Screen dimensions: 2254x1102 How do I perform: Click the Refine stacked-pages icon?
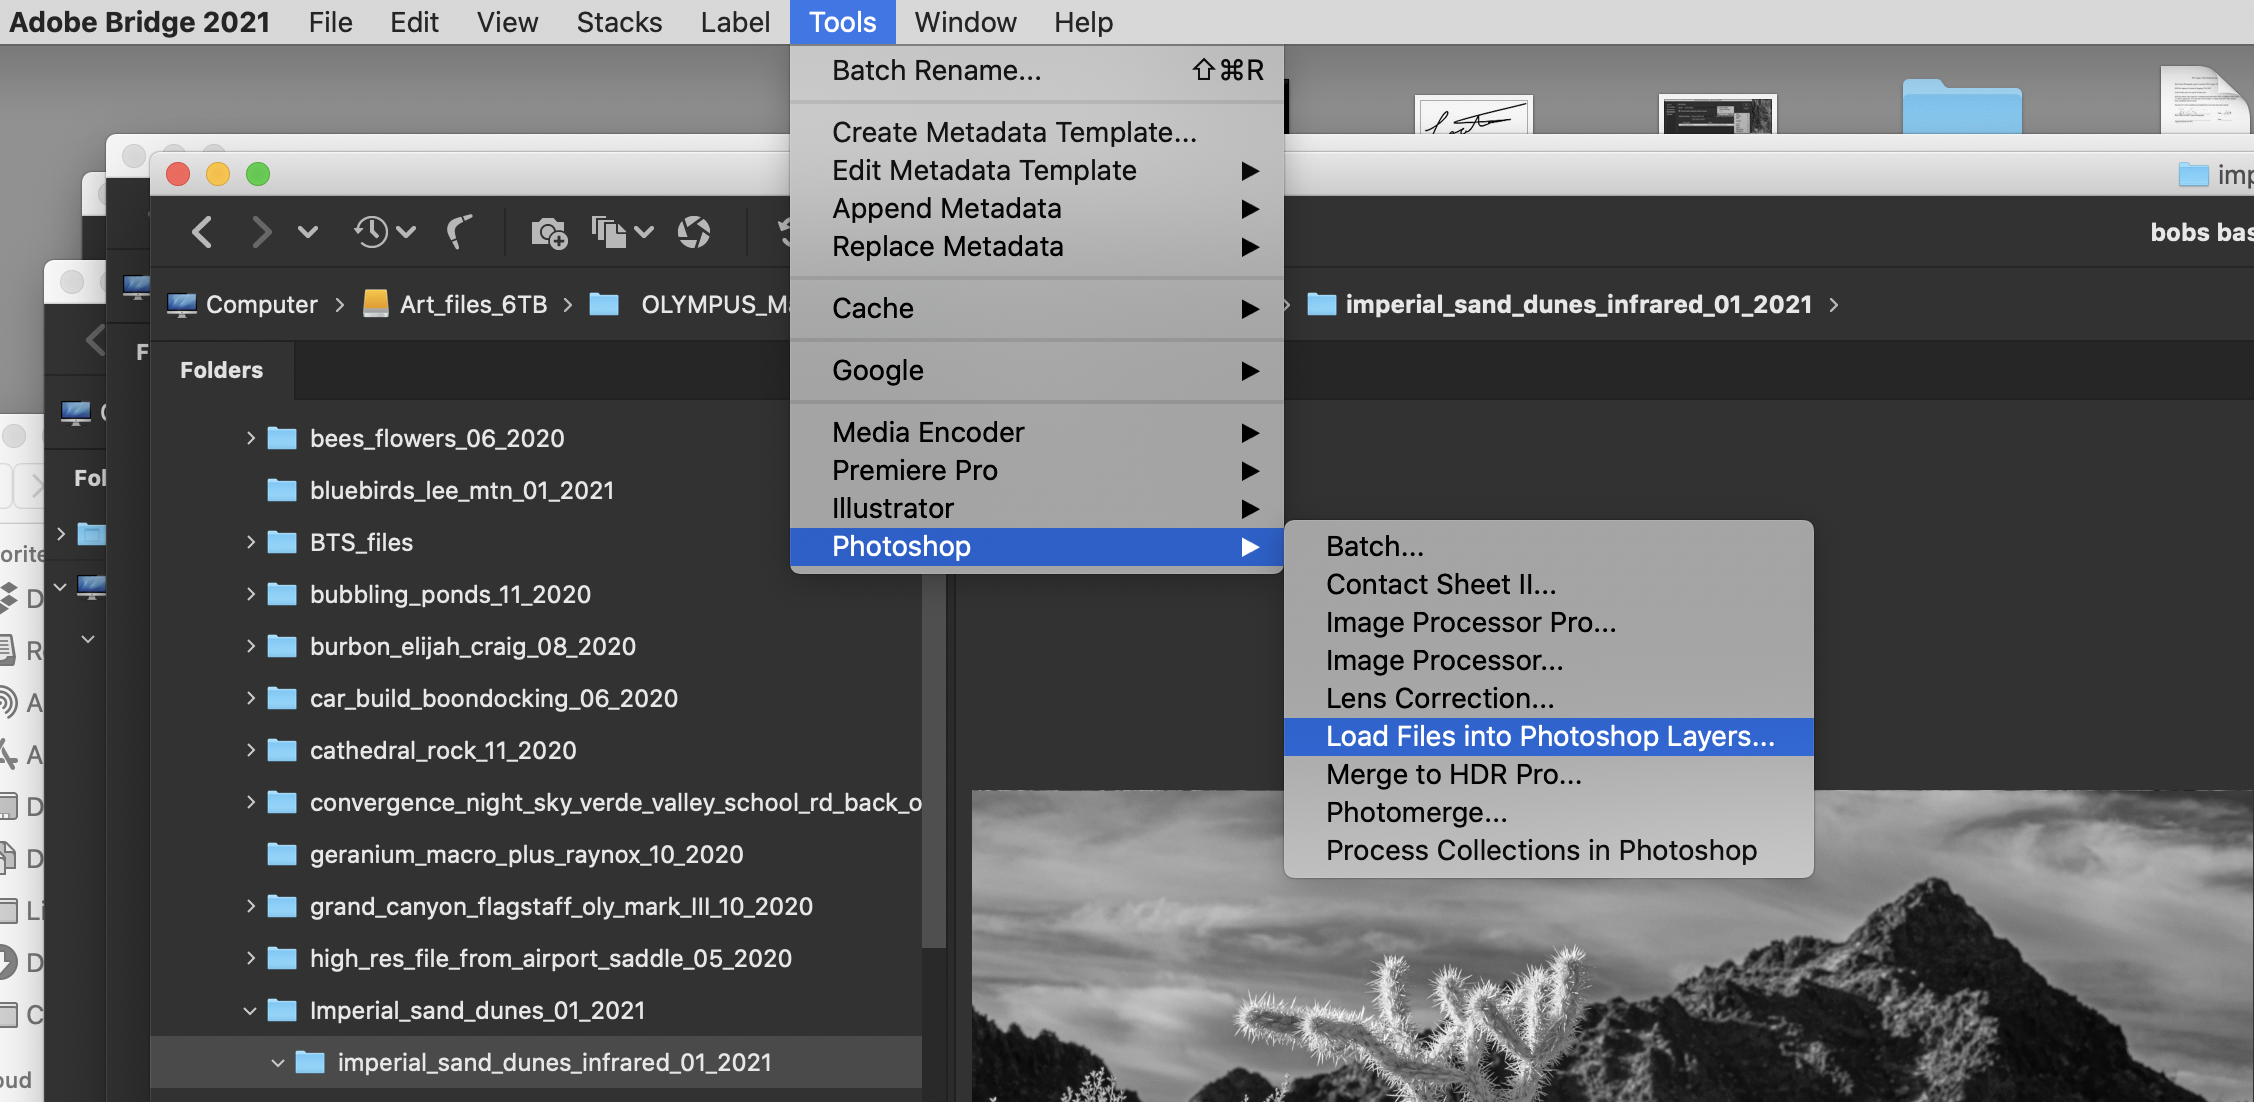[609, 232]
